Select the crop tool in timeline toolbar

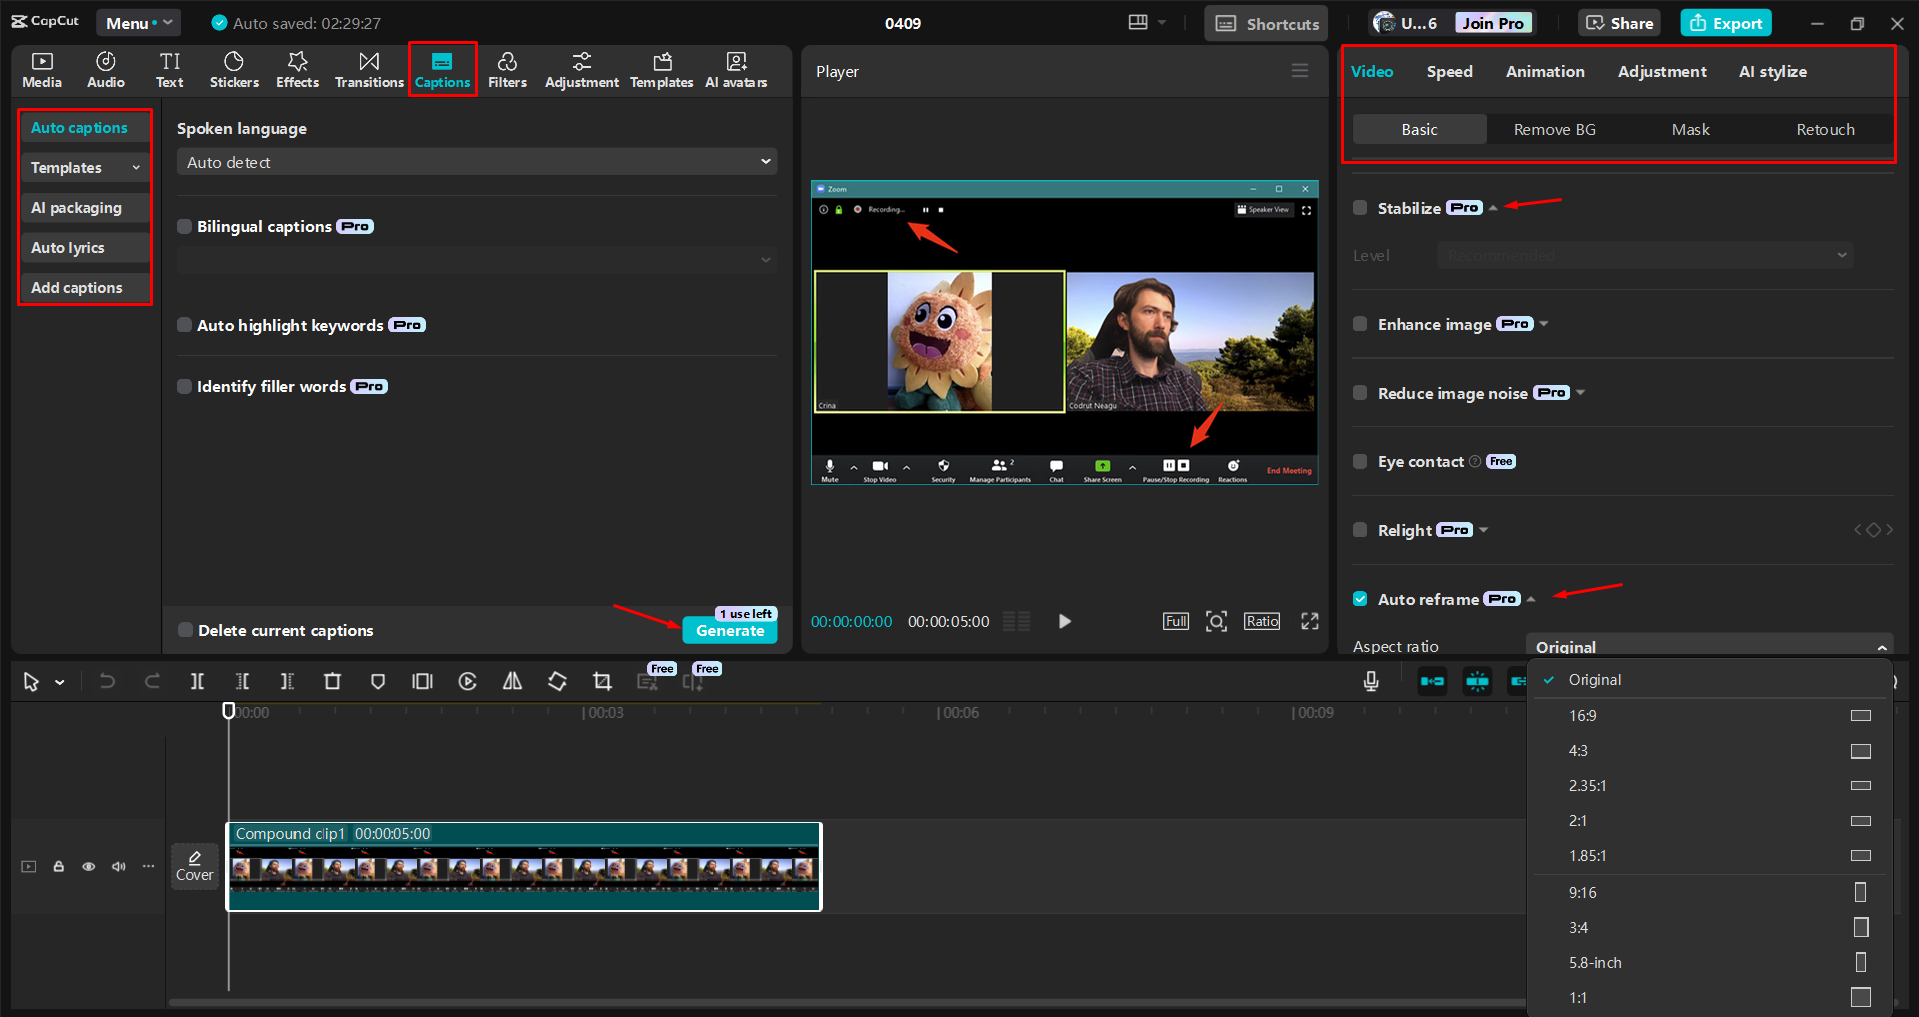602,681
